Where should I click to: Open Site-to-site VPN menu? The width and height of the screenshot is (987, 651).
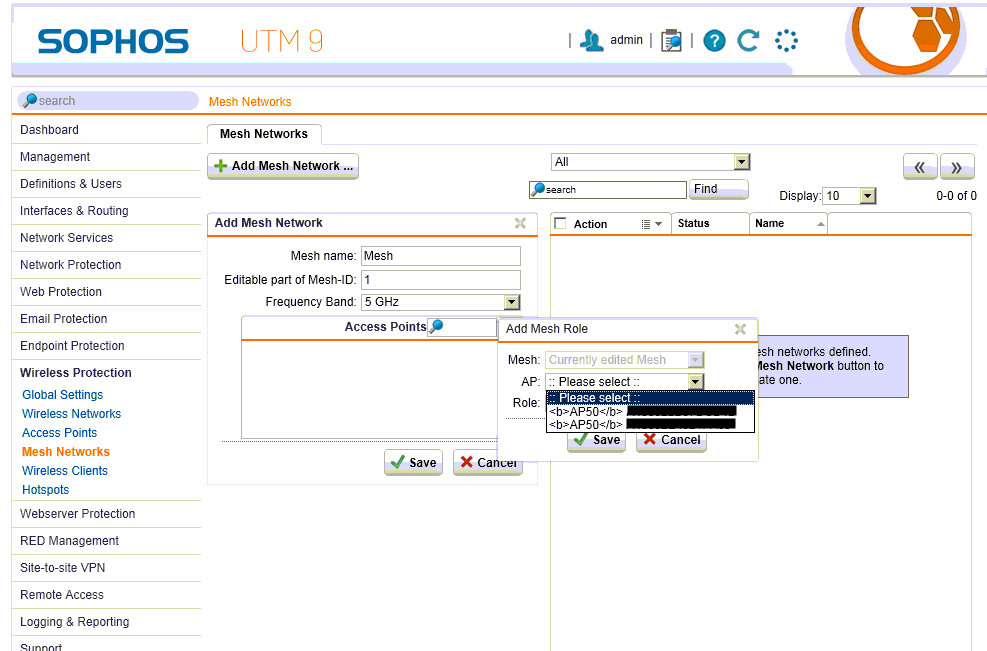(x=62, y=568)
